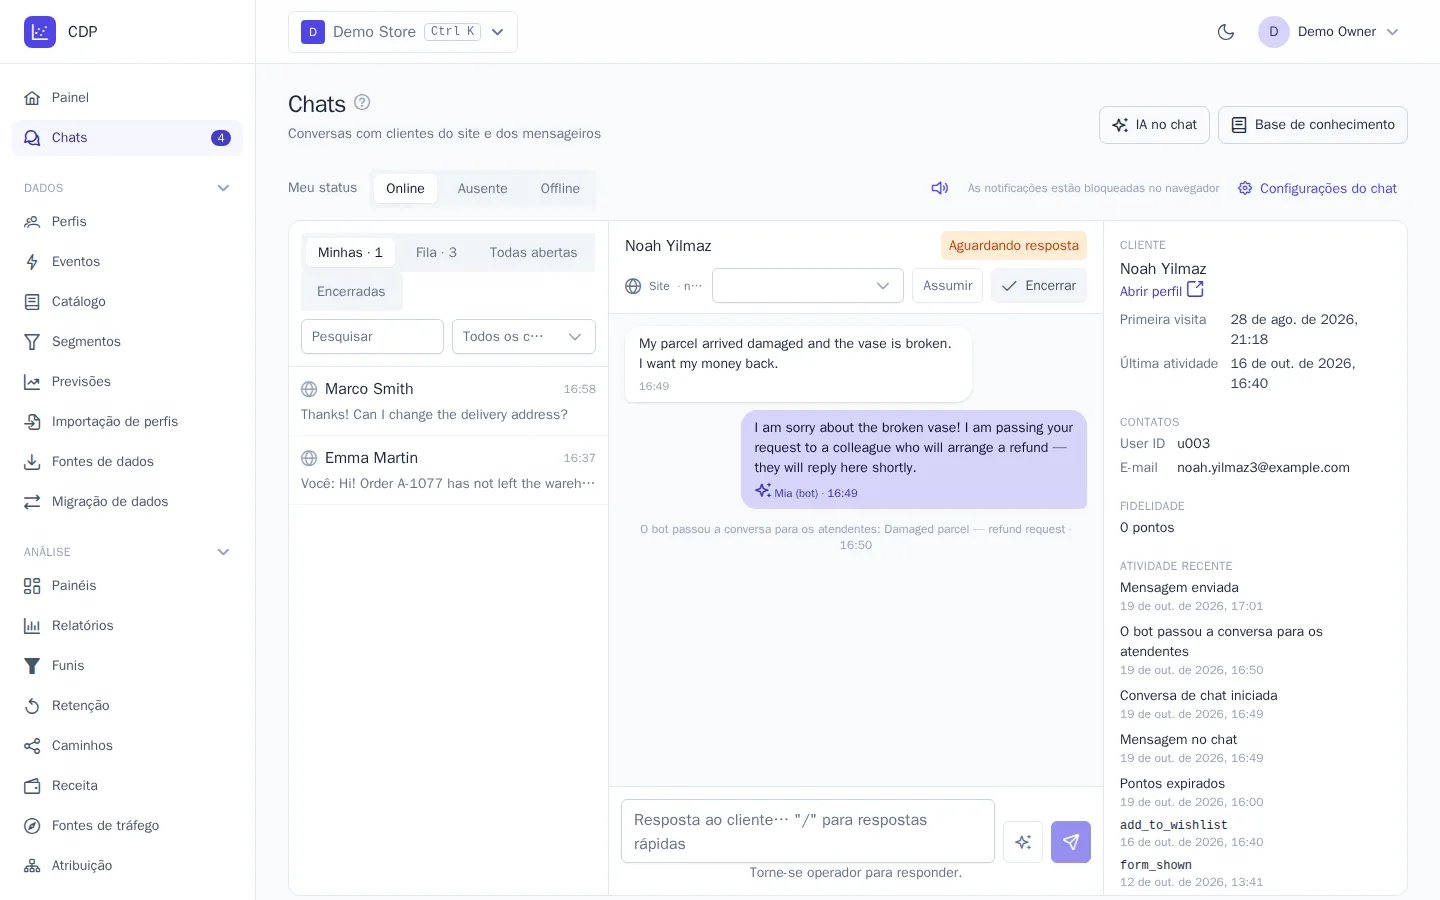Click the notification sound speaker icon

tap(940, 188)
